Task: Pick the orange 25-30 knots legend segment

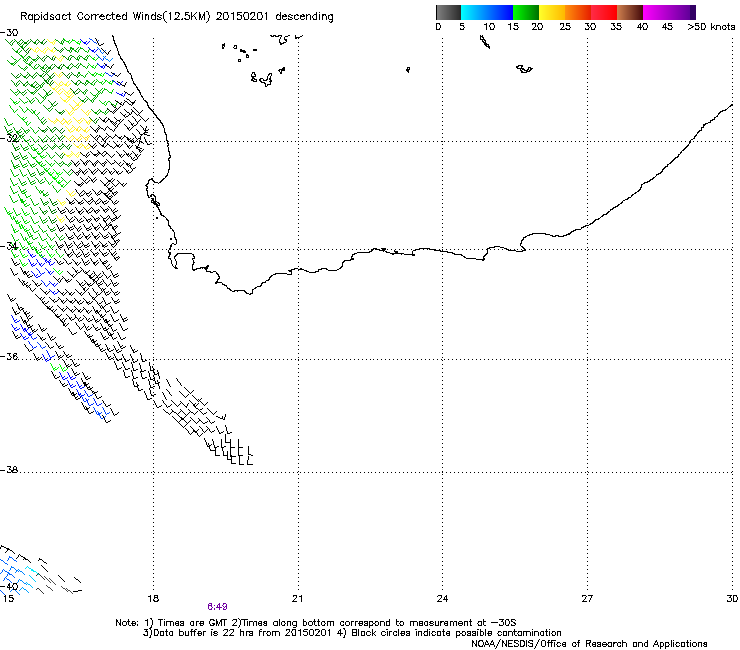Action: [x=578, y=12]
